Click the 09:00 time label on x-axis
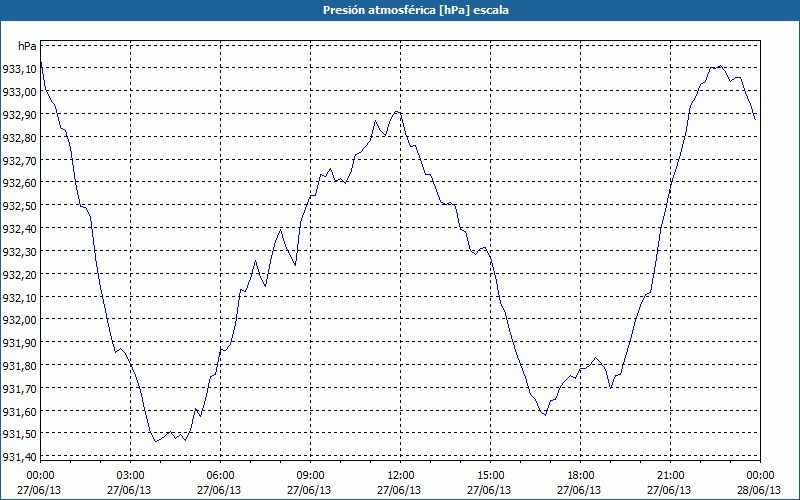The width and height of the screenshot is (800, 500). pos(309,476)
